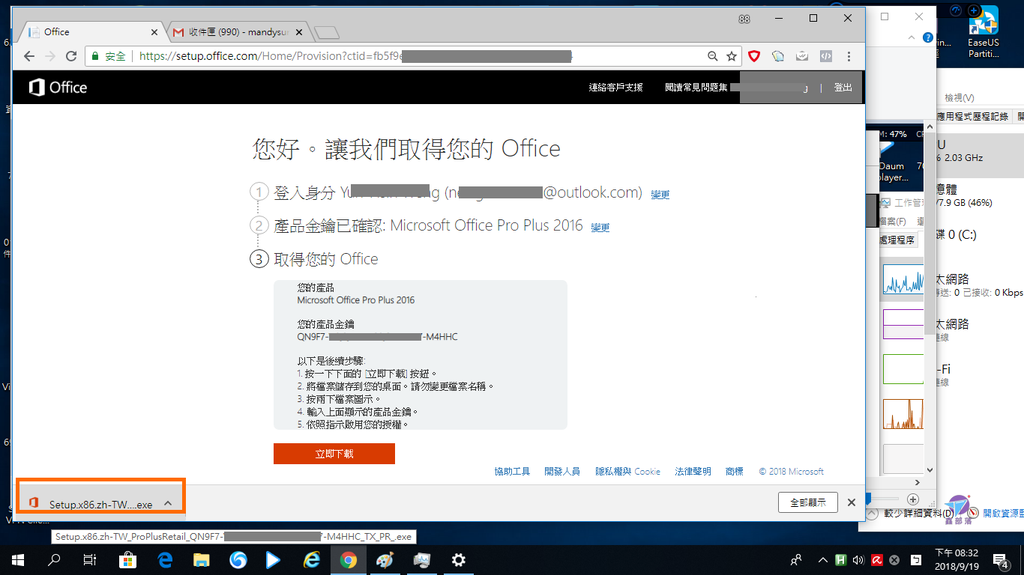Collapse the ribbon chevron in the back window
Image resolution: width=1024 pixels, height=575 pixels.
tap(912, 38)
